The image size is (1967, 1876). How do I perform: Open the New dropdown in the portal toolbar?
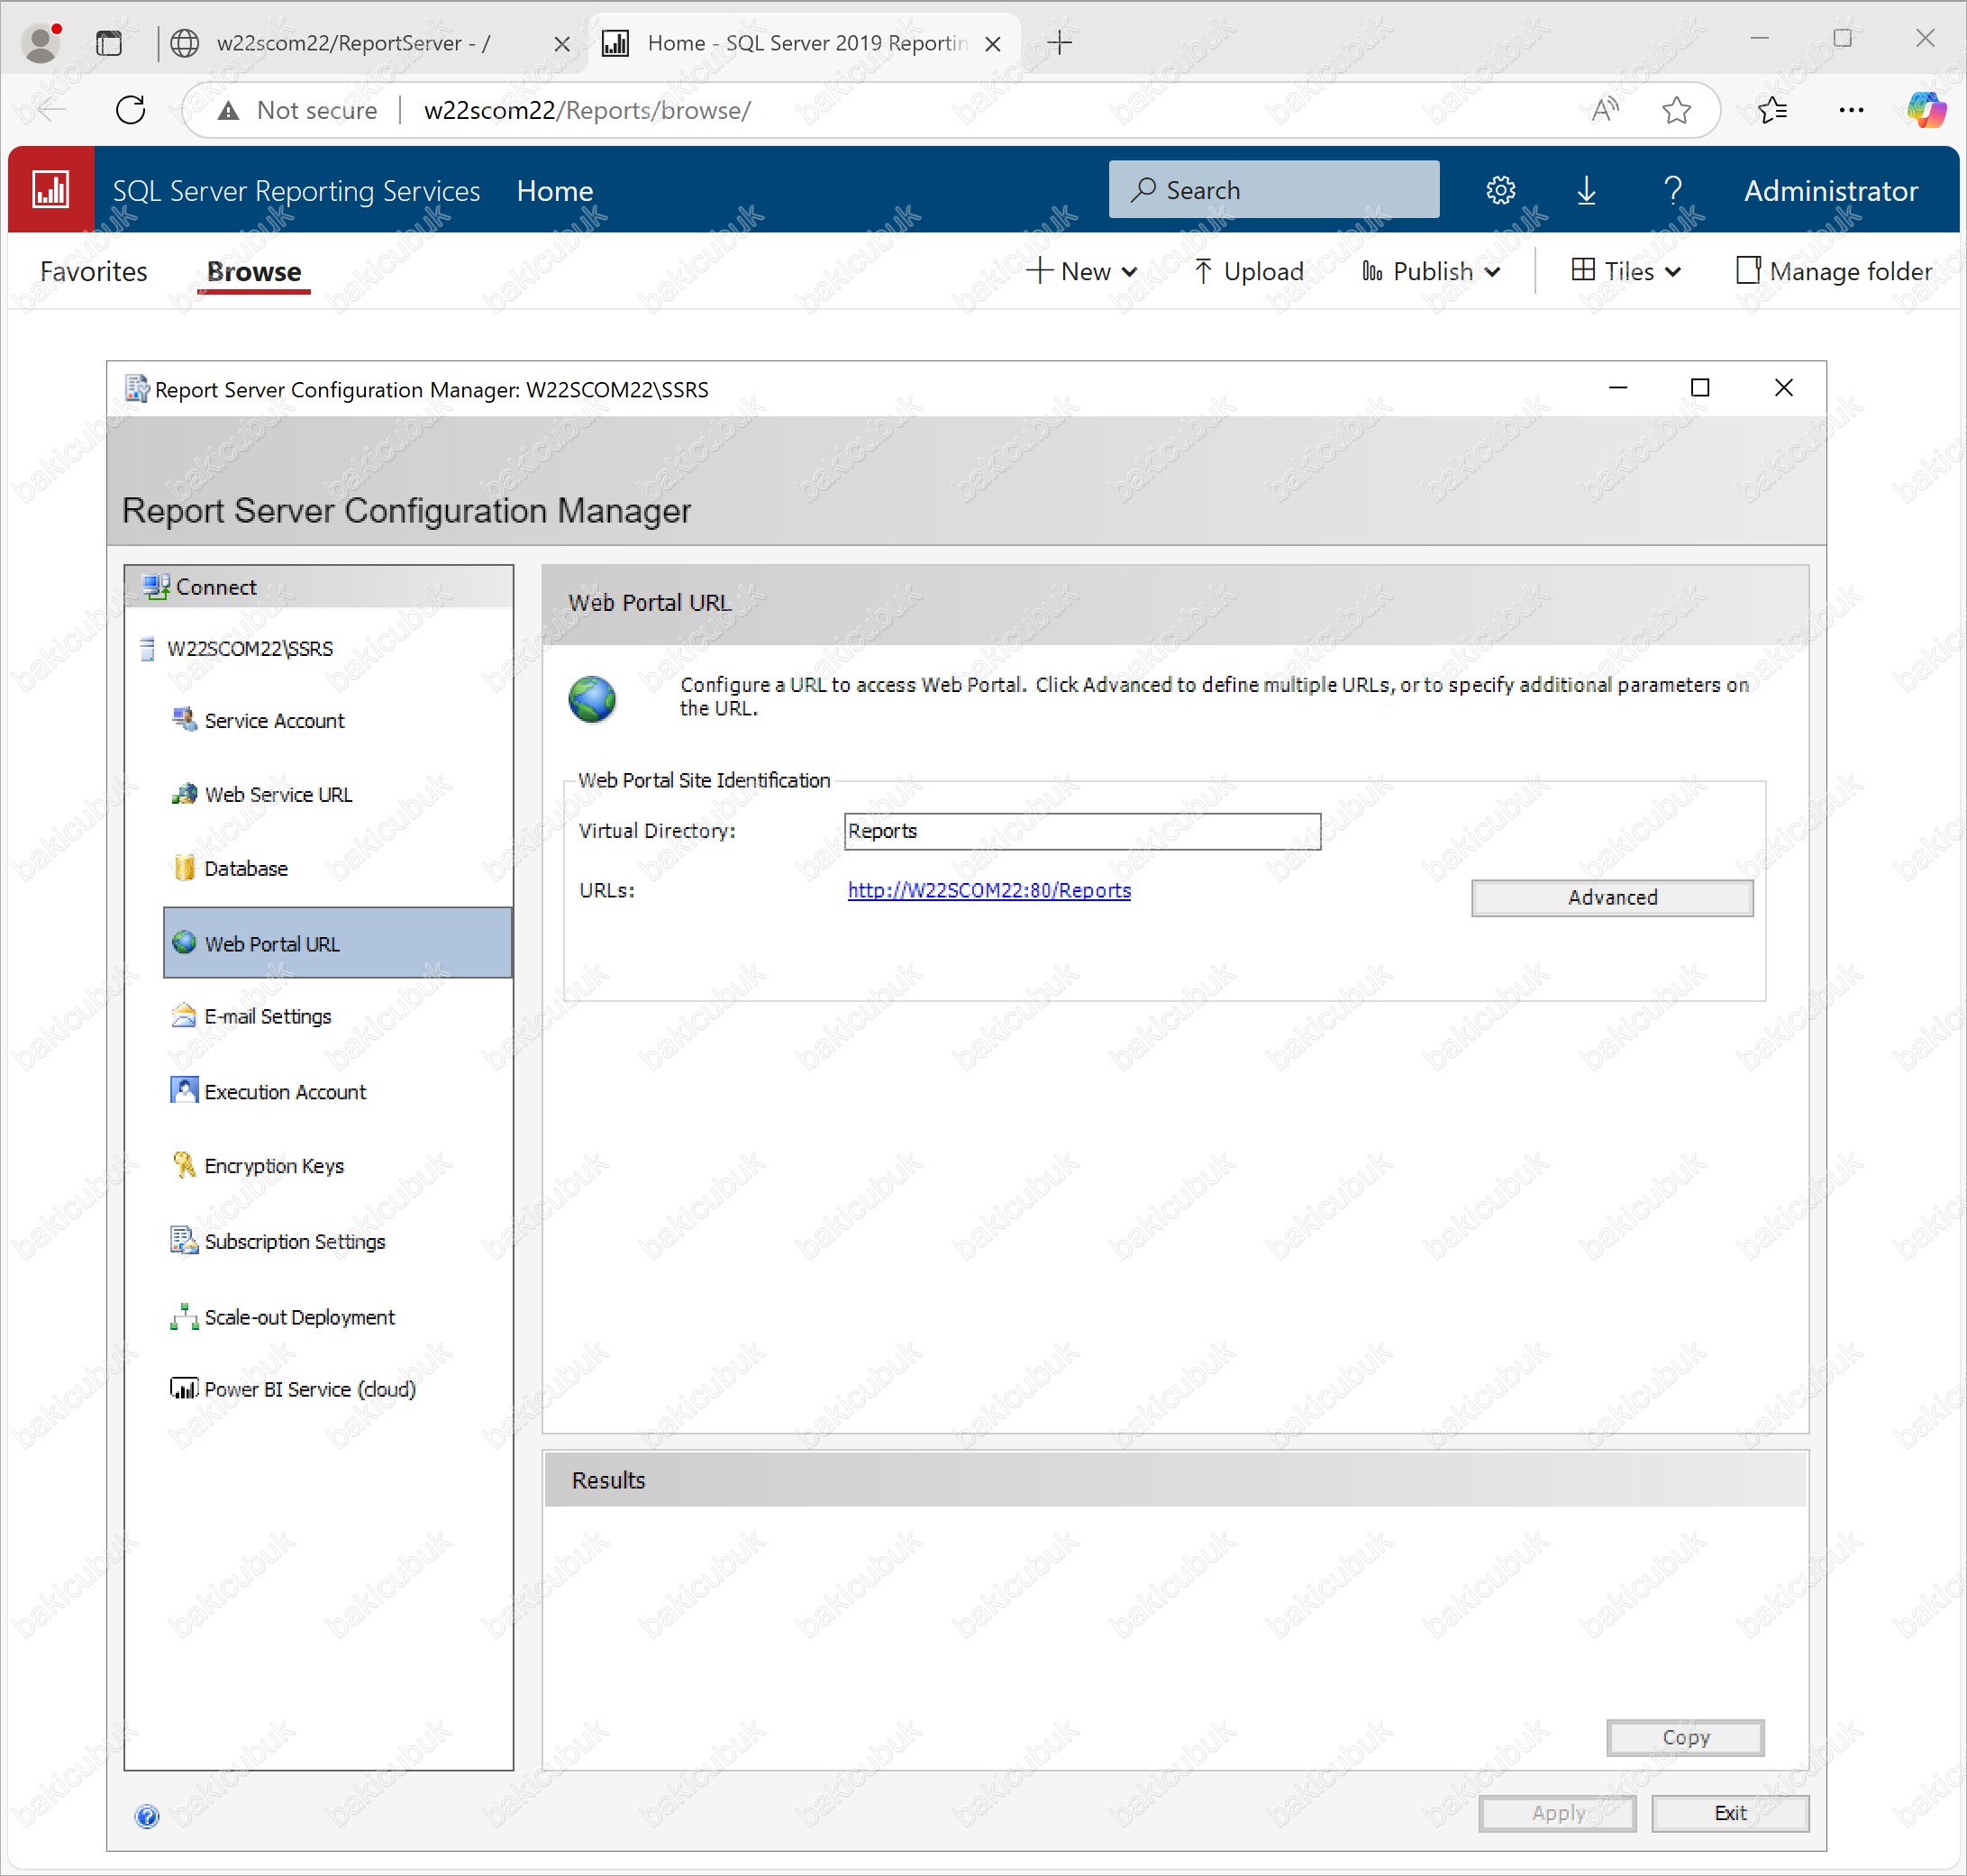pyautogui.click(x=1083, y=271)
